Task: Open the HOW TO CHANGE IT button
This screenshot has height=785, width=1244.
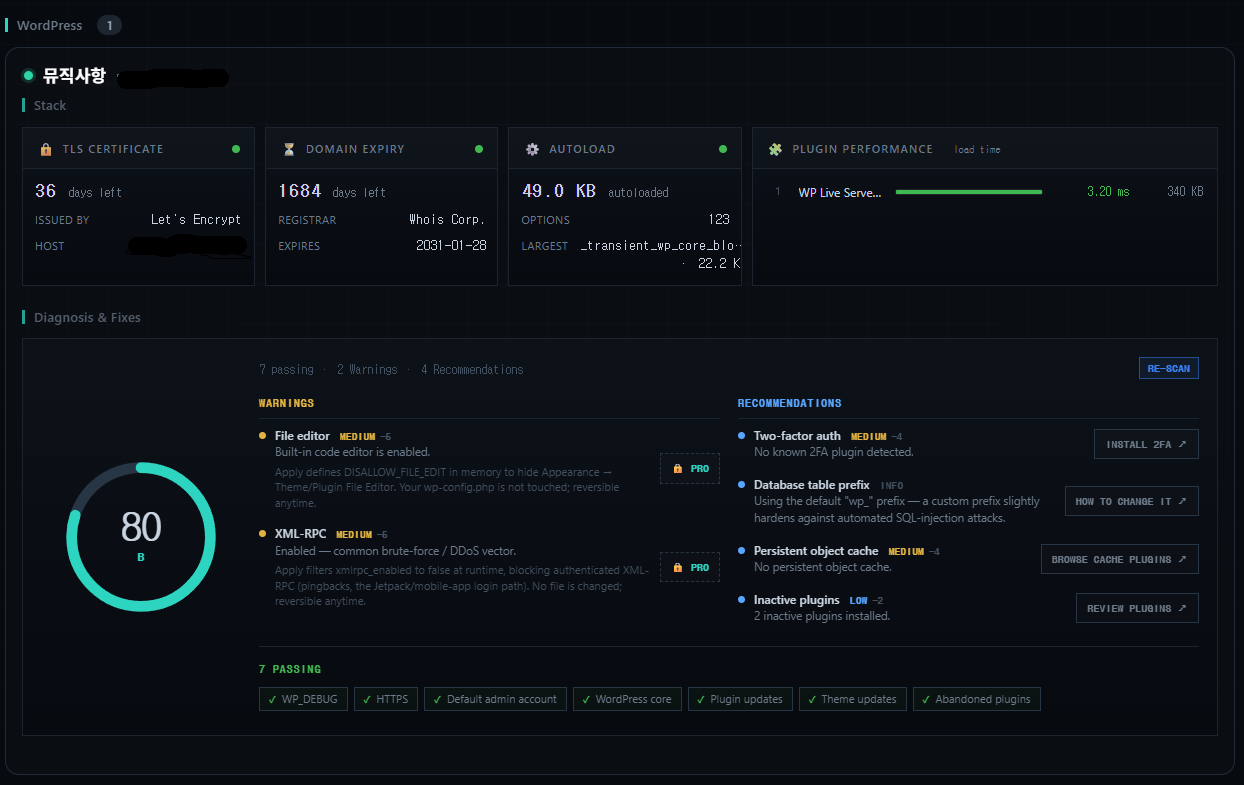Action: coord(1131,501)
